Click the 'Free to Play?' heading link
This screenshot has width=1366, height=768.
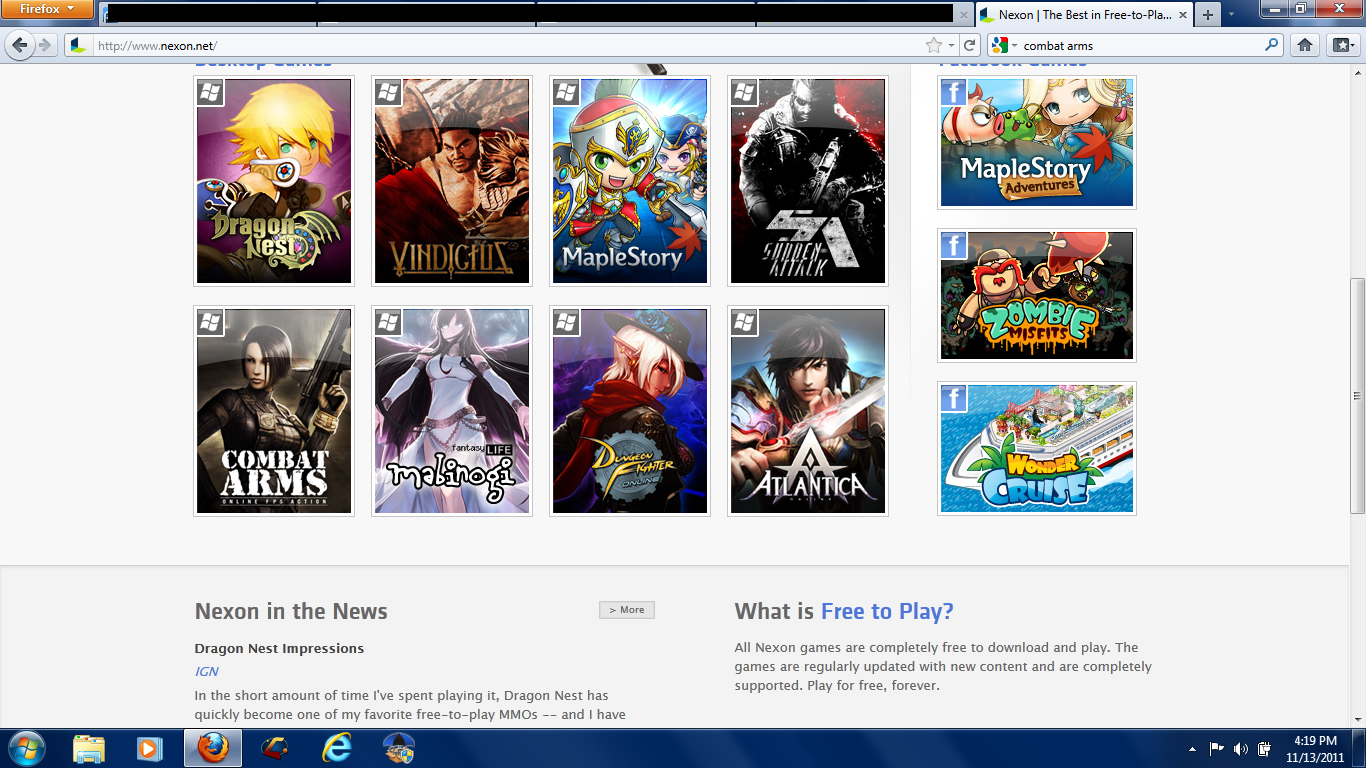(x=887, y=611)
